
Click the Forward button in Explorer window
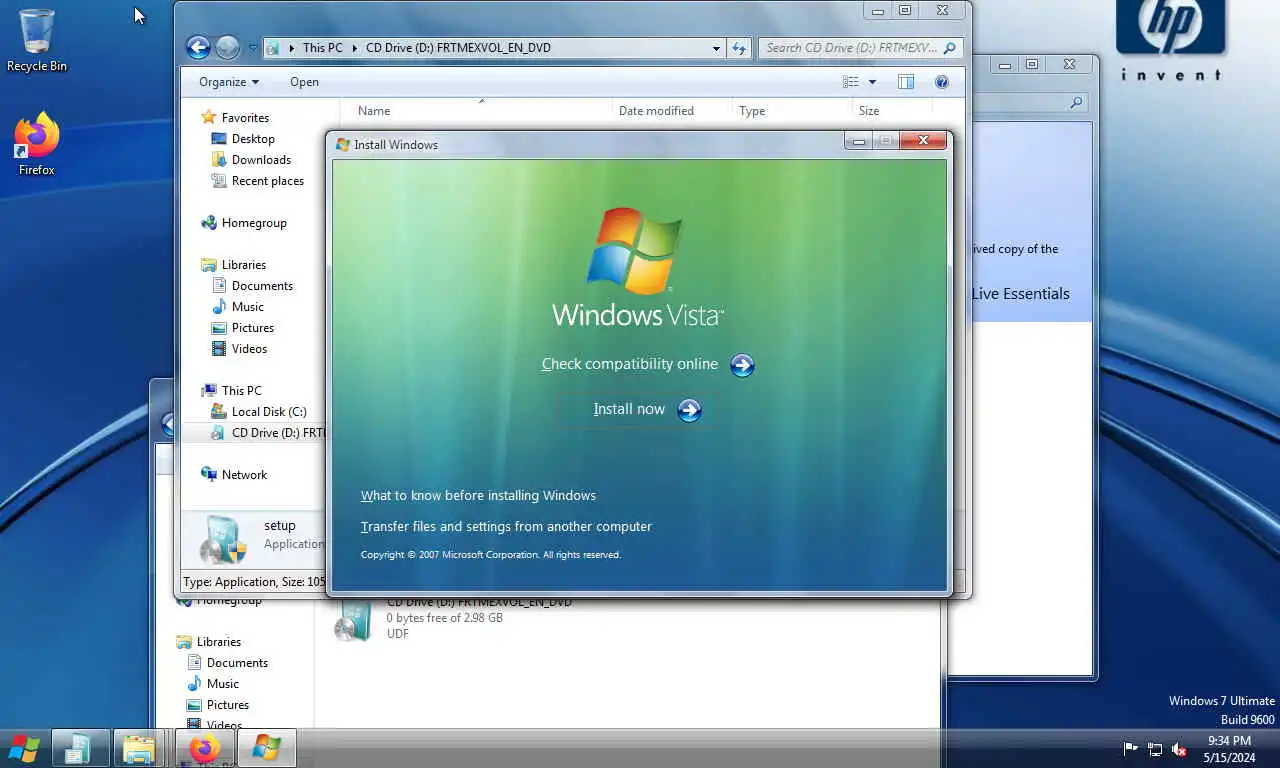228,47
